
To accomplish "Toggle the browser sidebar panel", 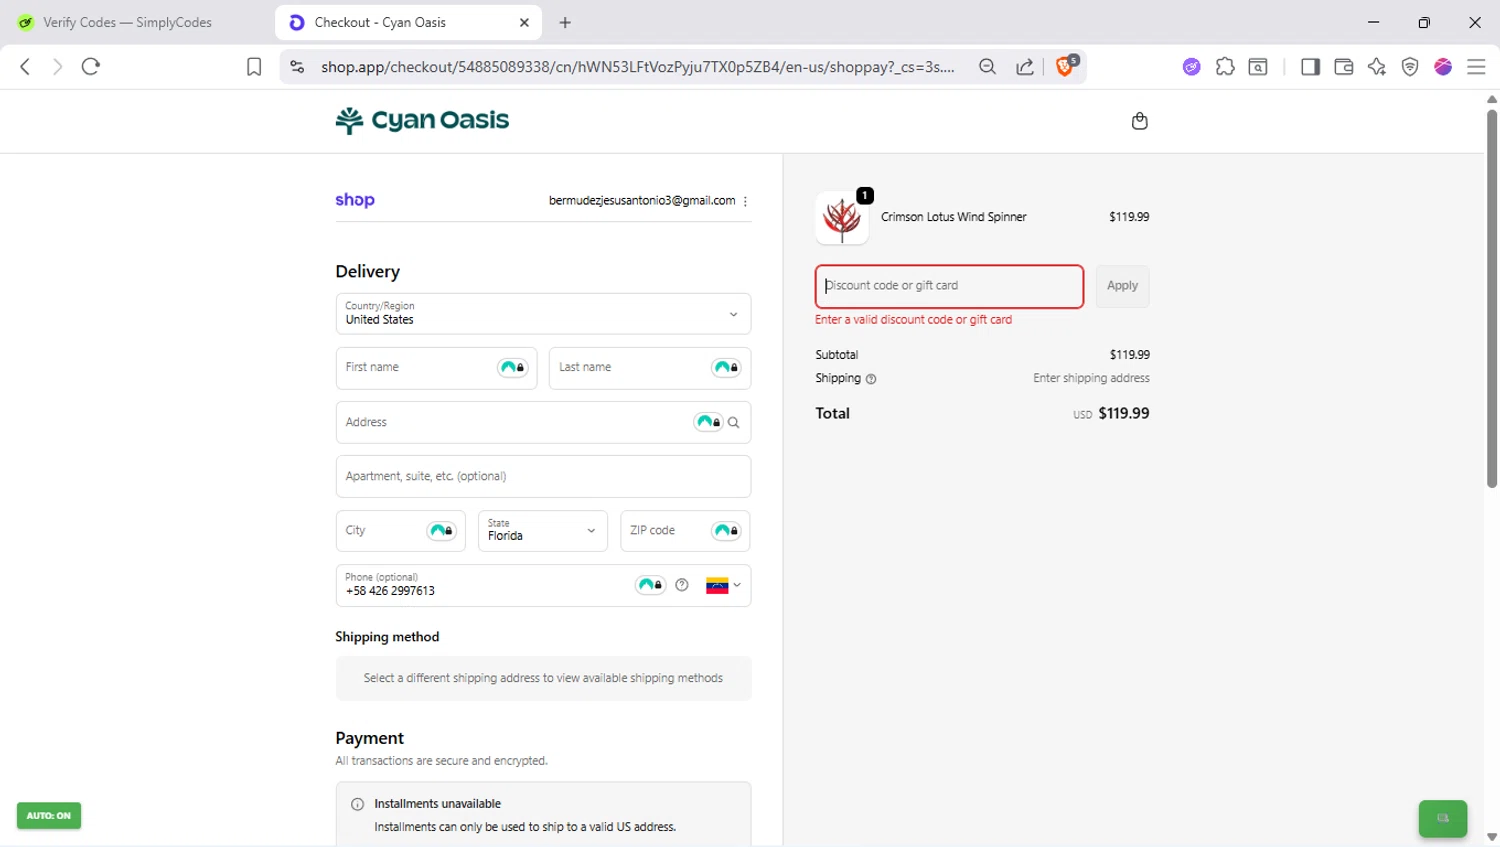I will click(x=1310, y=67).
